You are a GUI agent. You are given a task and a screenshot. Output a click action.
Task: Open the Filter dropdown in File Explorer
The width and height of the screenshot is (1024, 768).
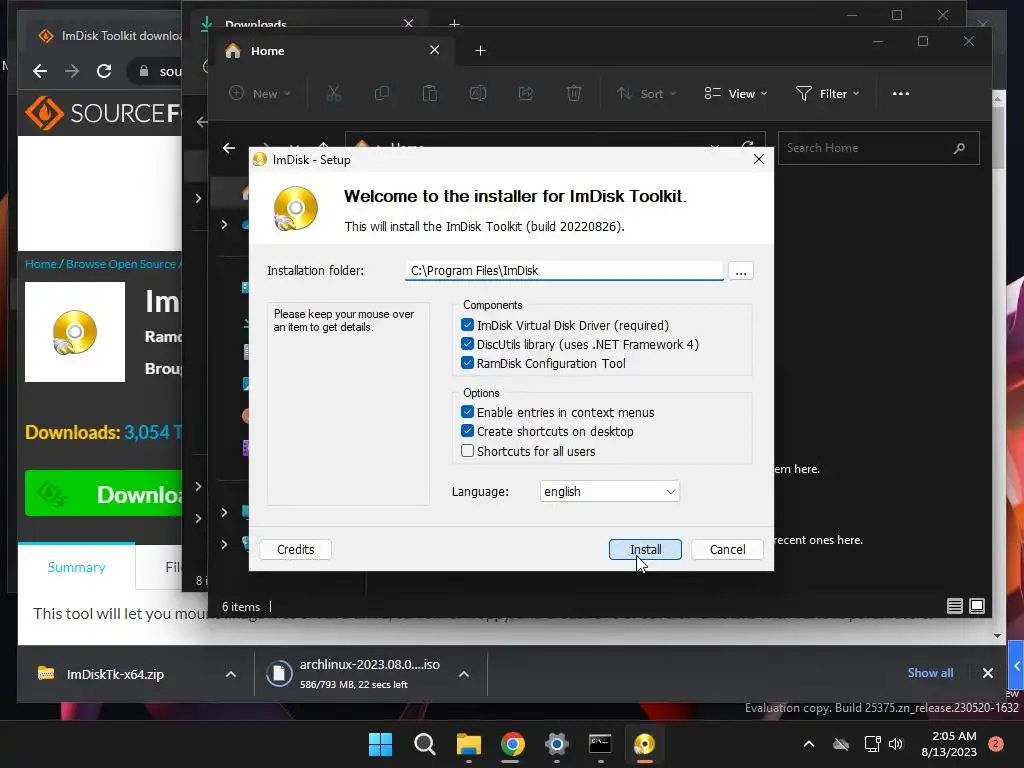coord(827,93)
